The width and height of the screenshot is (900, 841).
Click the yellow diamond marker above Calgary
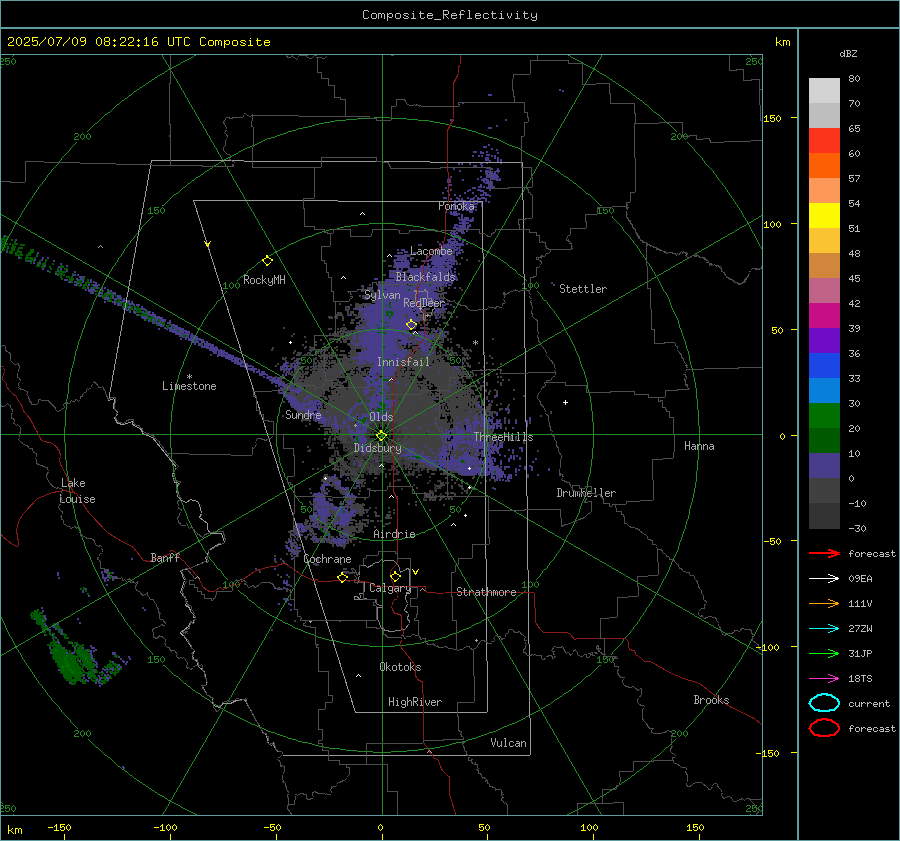[x=395, y=576]
